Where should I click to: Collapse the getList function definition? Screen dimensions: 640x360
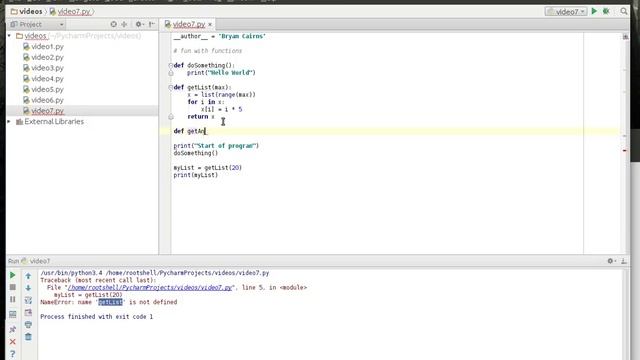[x=171, y=87]
